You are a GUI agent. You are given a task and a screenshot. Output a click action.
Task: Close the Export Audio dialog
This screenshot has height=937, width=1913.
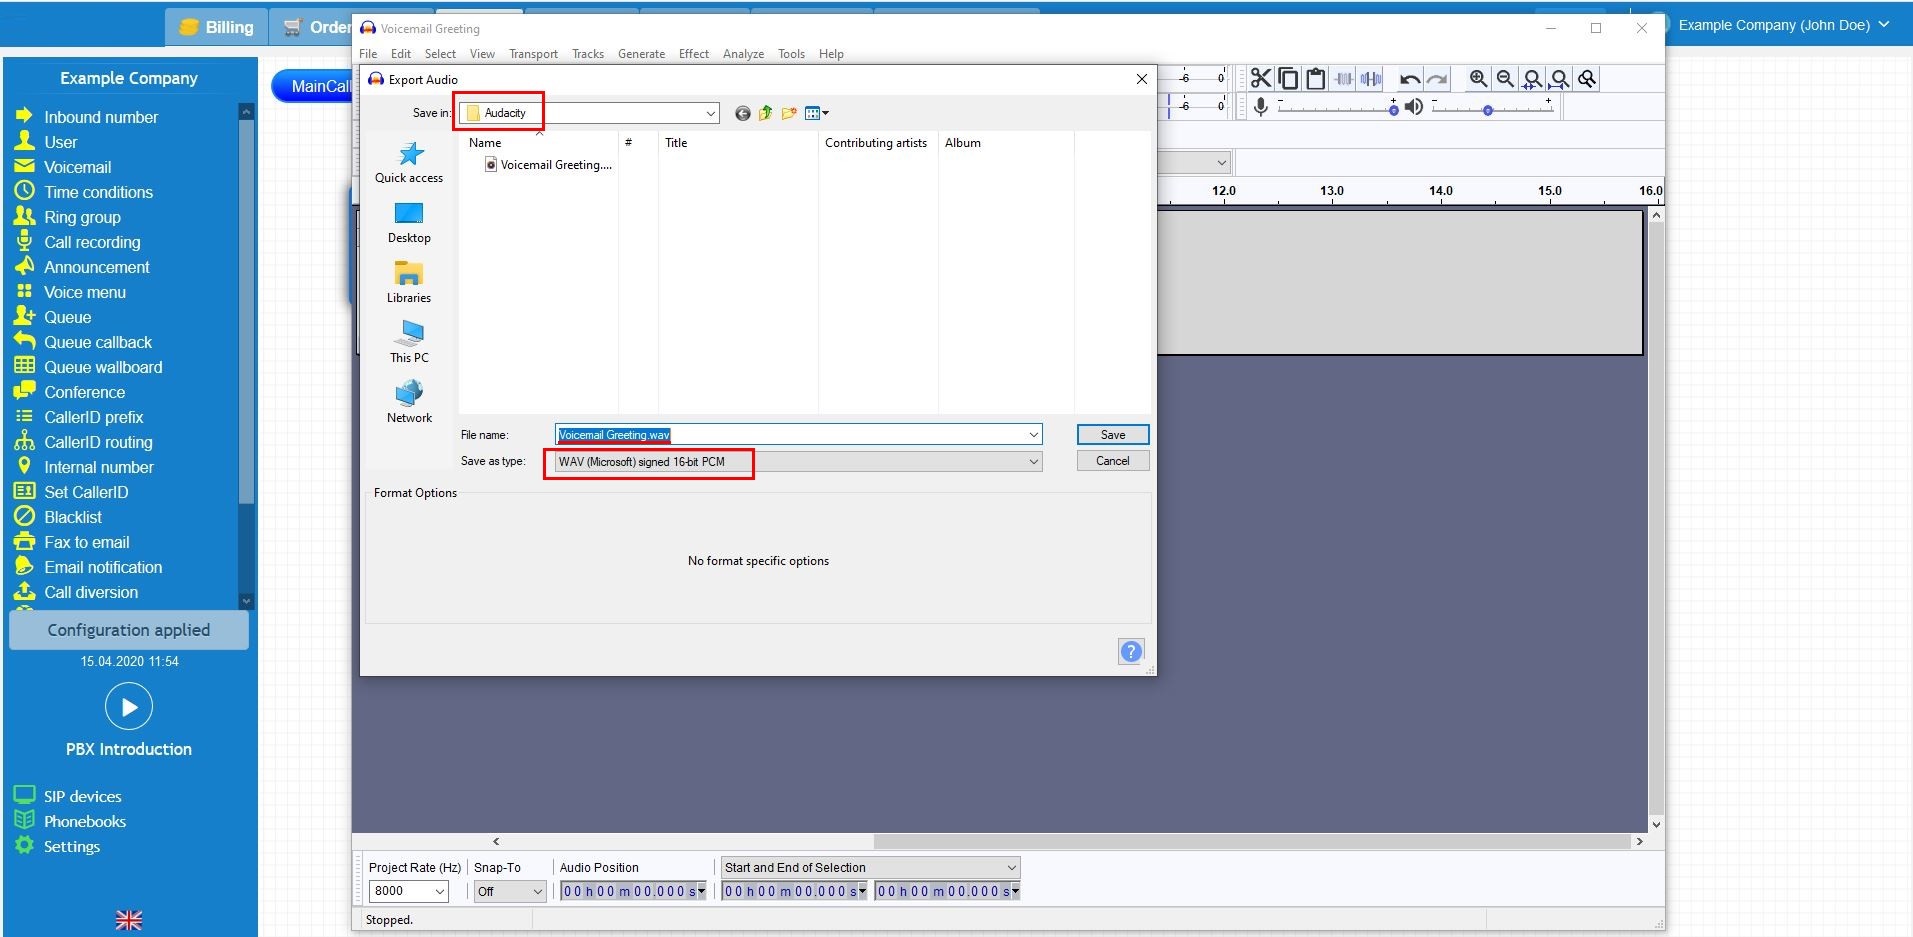tap(1142, 79)
